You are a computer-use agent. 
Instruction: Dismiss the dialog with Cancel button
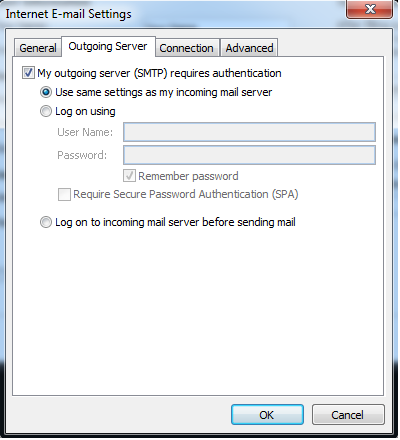point(348,415)
